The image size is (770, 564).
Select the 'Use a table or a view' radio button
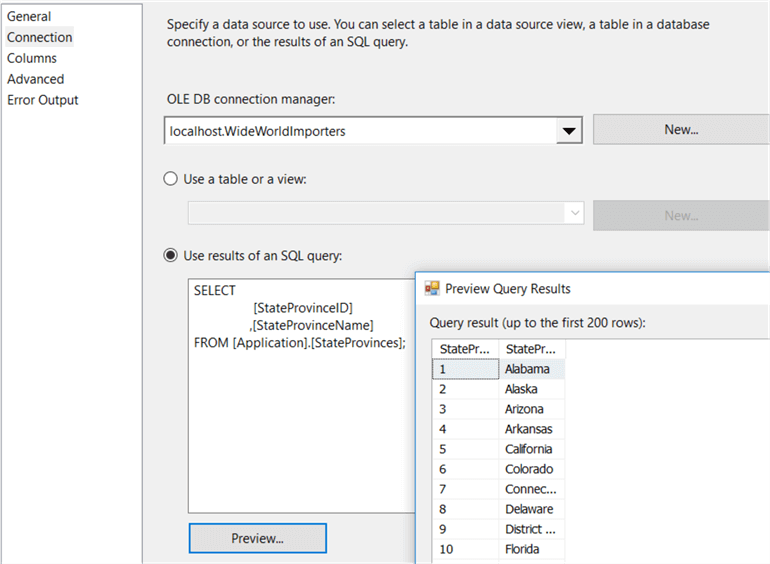pos(170,179)
